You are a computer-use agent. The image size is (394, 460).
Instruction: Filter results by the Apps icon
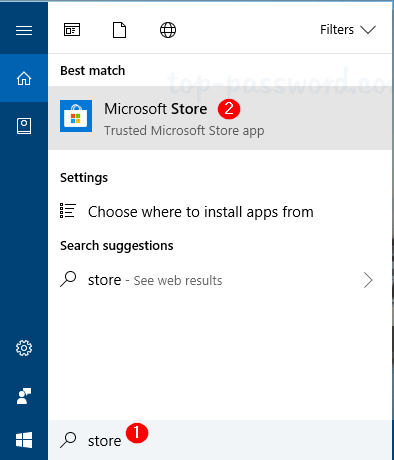72,30
